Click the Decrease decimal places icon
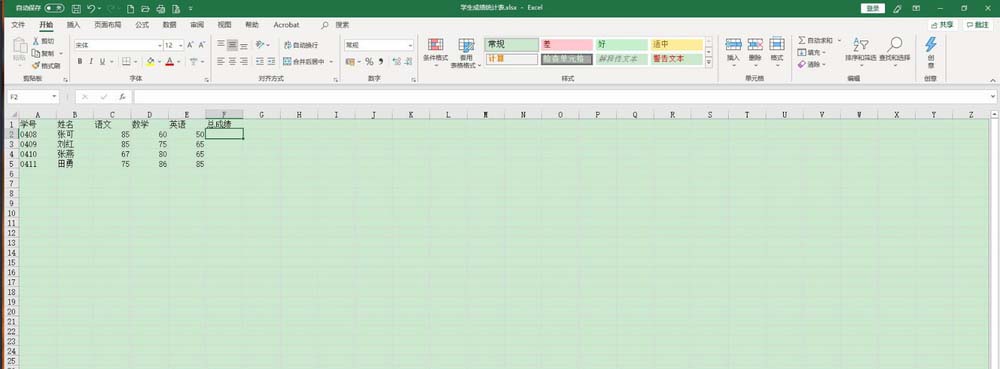This screenshot has width=1000, height=369. tap(408, 62)
